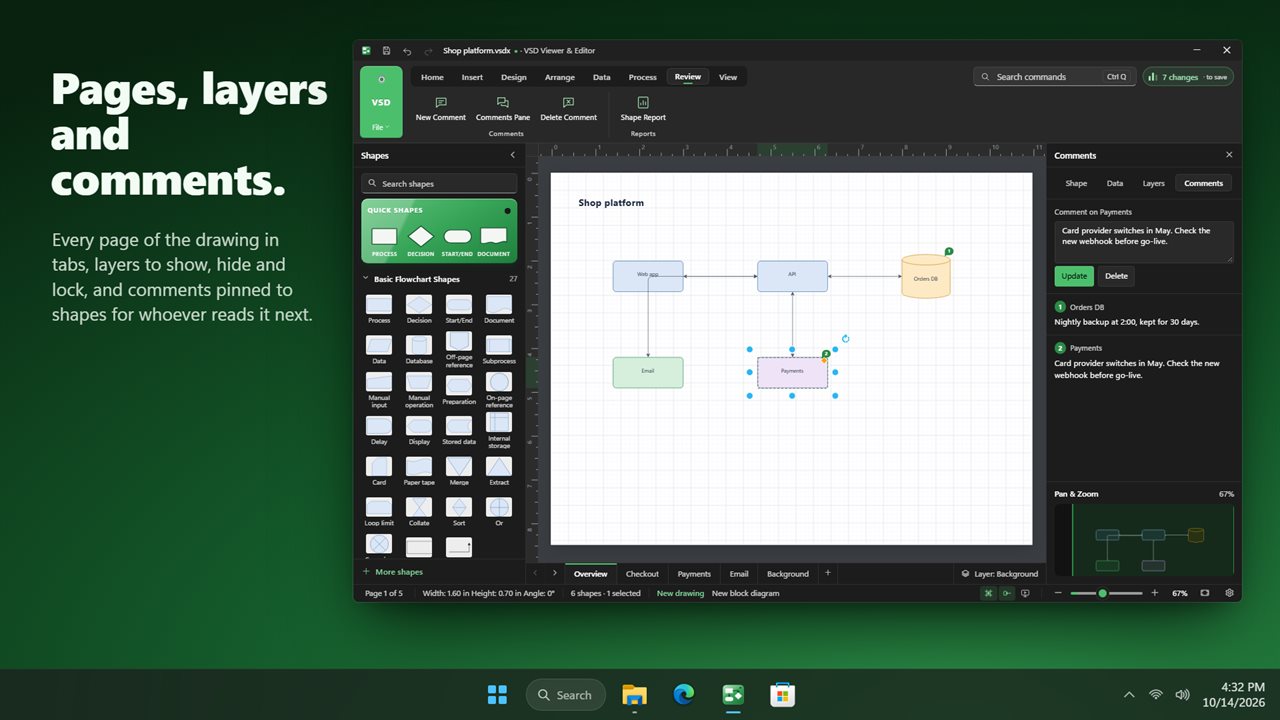
Task: Adjust the zoom slider handle
Action: click(x=1102, y=593)
